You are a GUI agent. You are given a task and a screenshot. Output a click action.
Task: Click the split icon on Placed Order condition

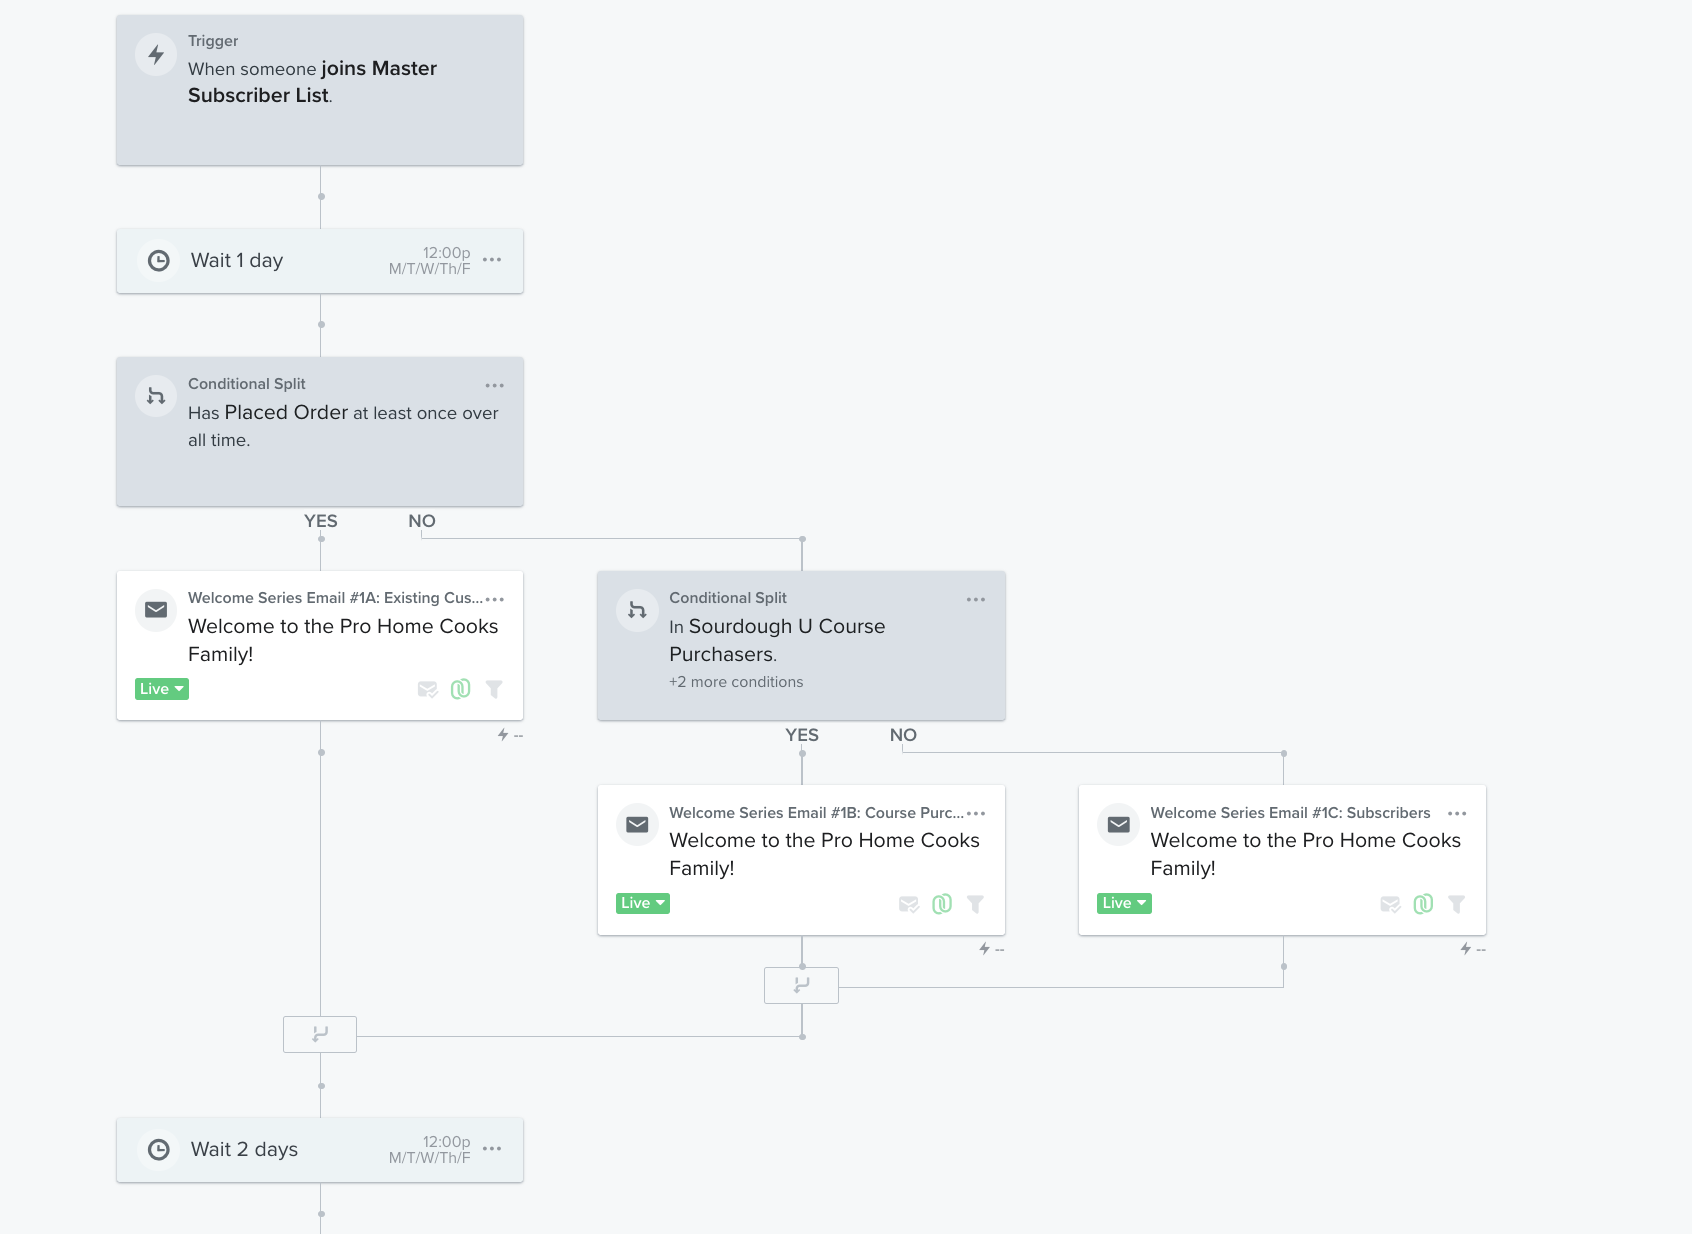[x=156, y=396]
